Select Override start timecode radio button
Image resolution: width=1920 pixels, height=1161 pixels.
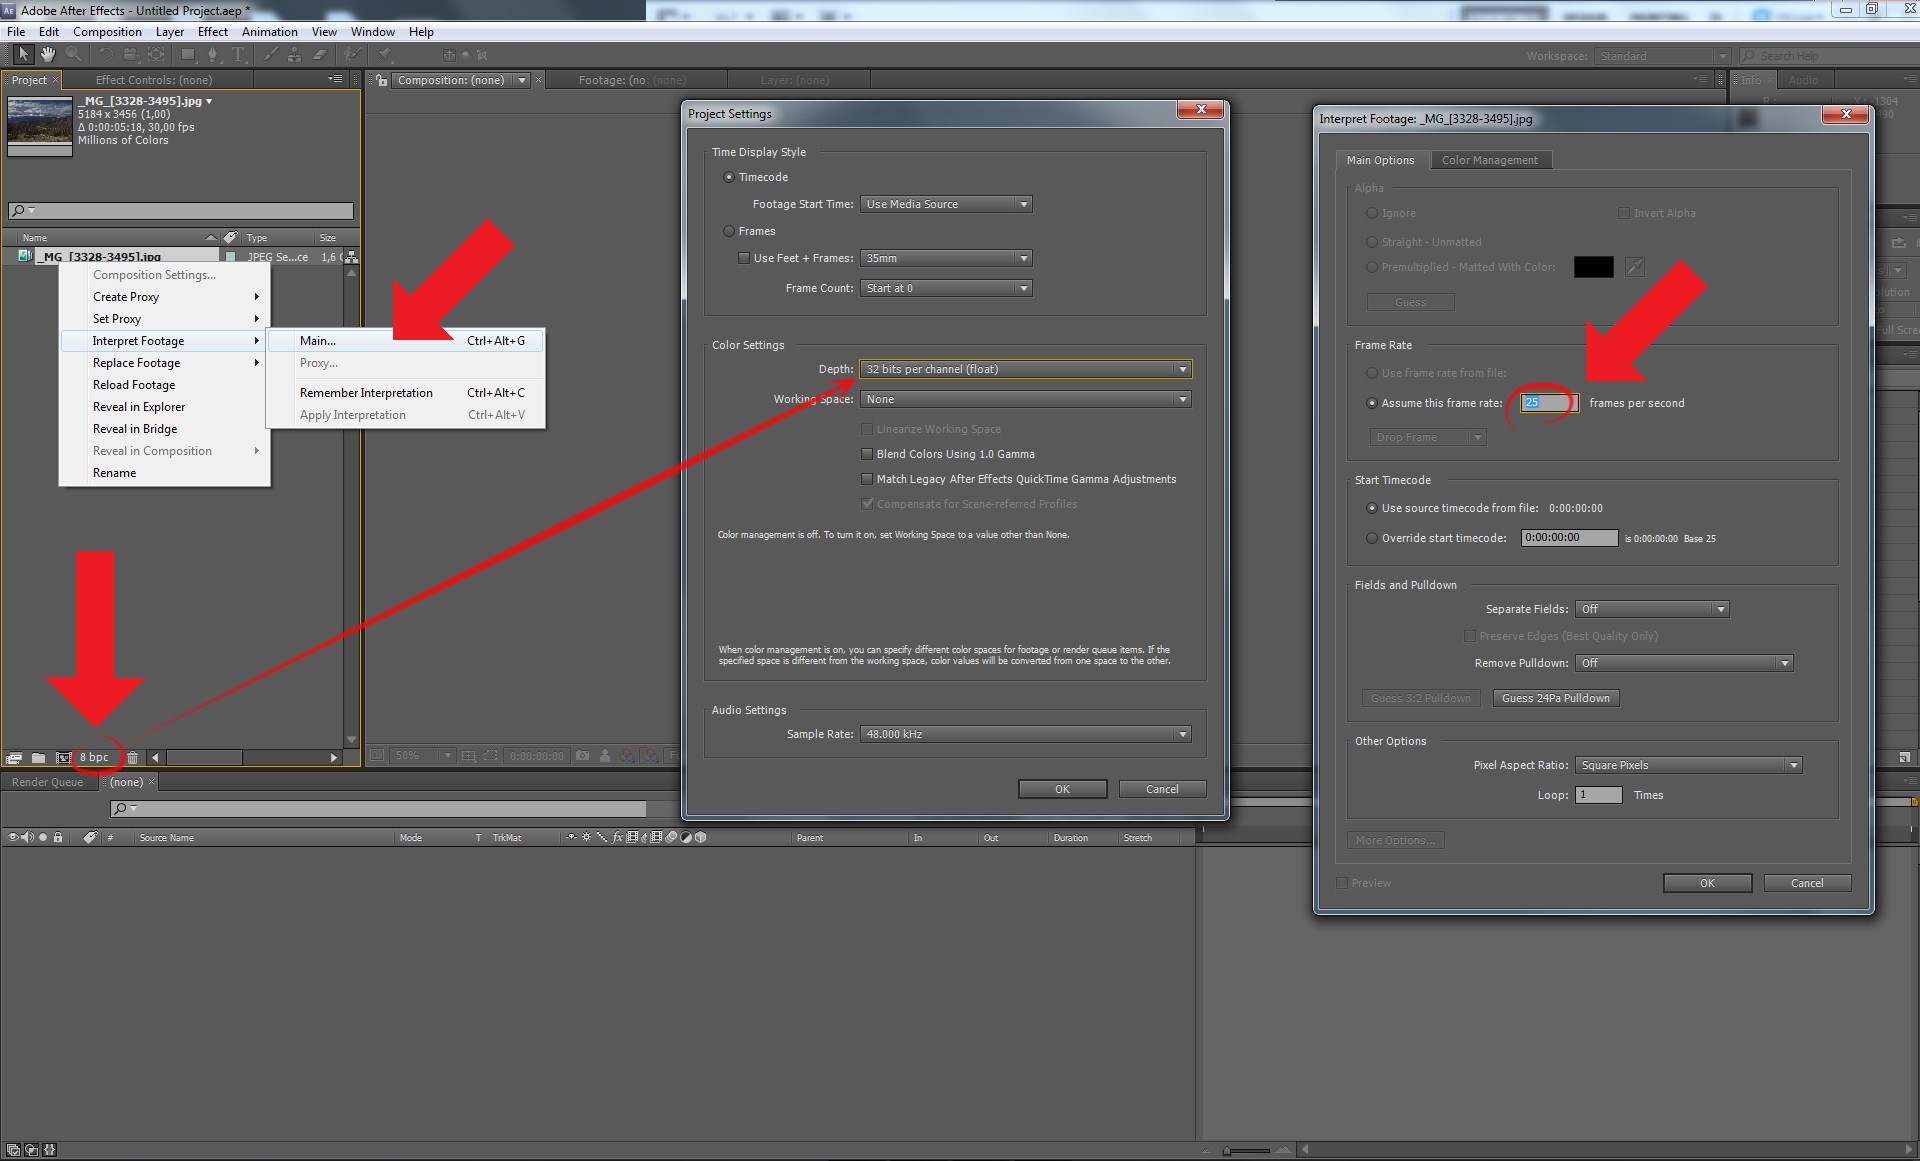1372,538
